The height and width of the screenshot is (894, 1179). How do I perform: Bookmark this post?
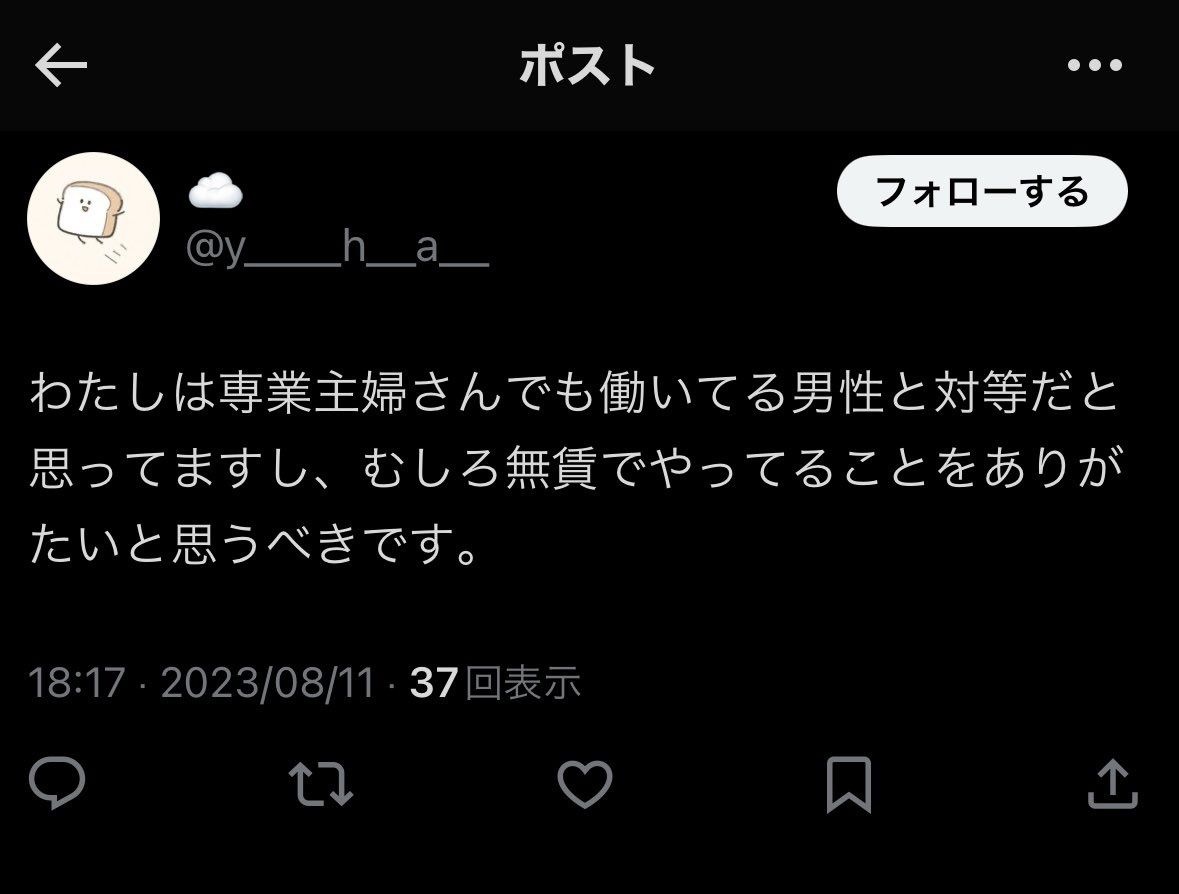(x=849, y=785)
